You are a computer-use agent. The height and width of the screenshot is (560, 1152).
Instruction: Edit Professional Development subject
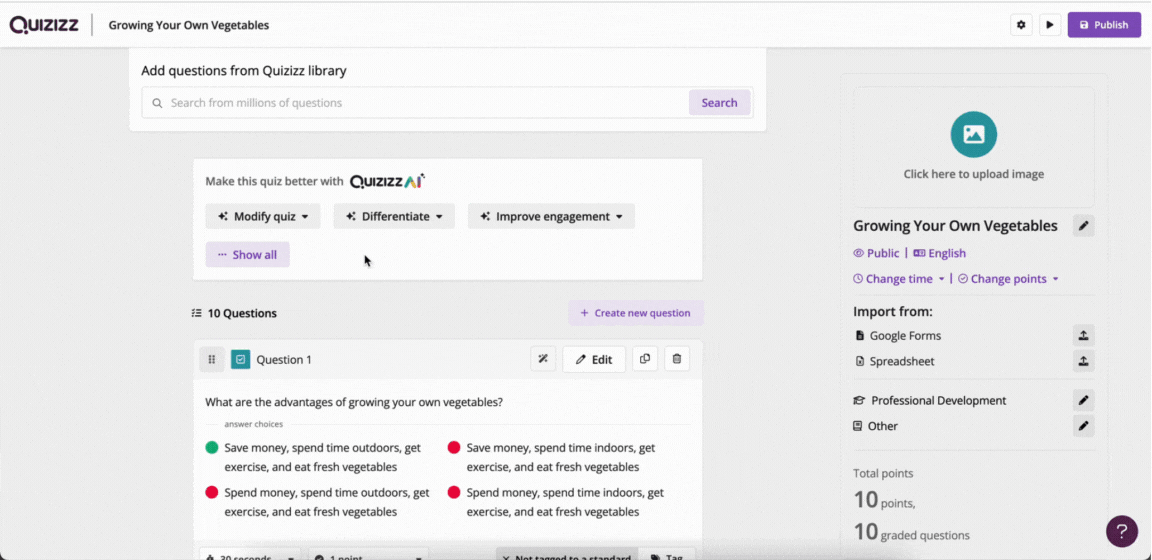[x=1083, y=401]
